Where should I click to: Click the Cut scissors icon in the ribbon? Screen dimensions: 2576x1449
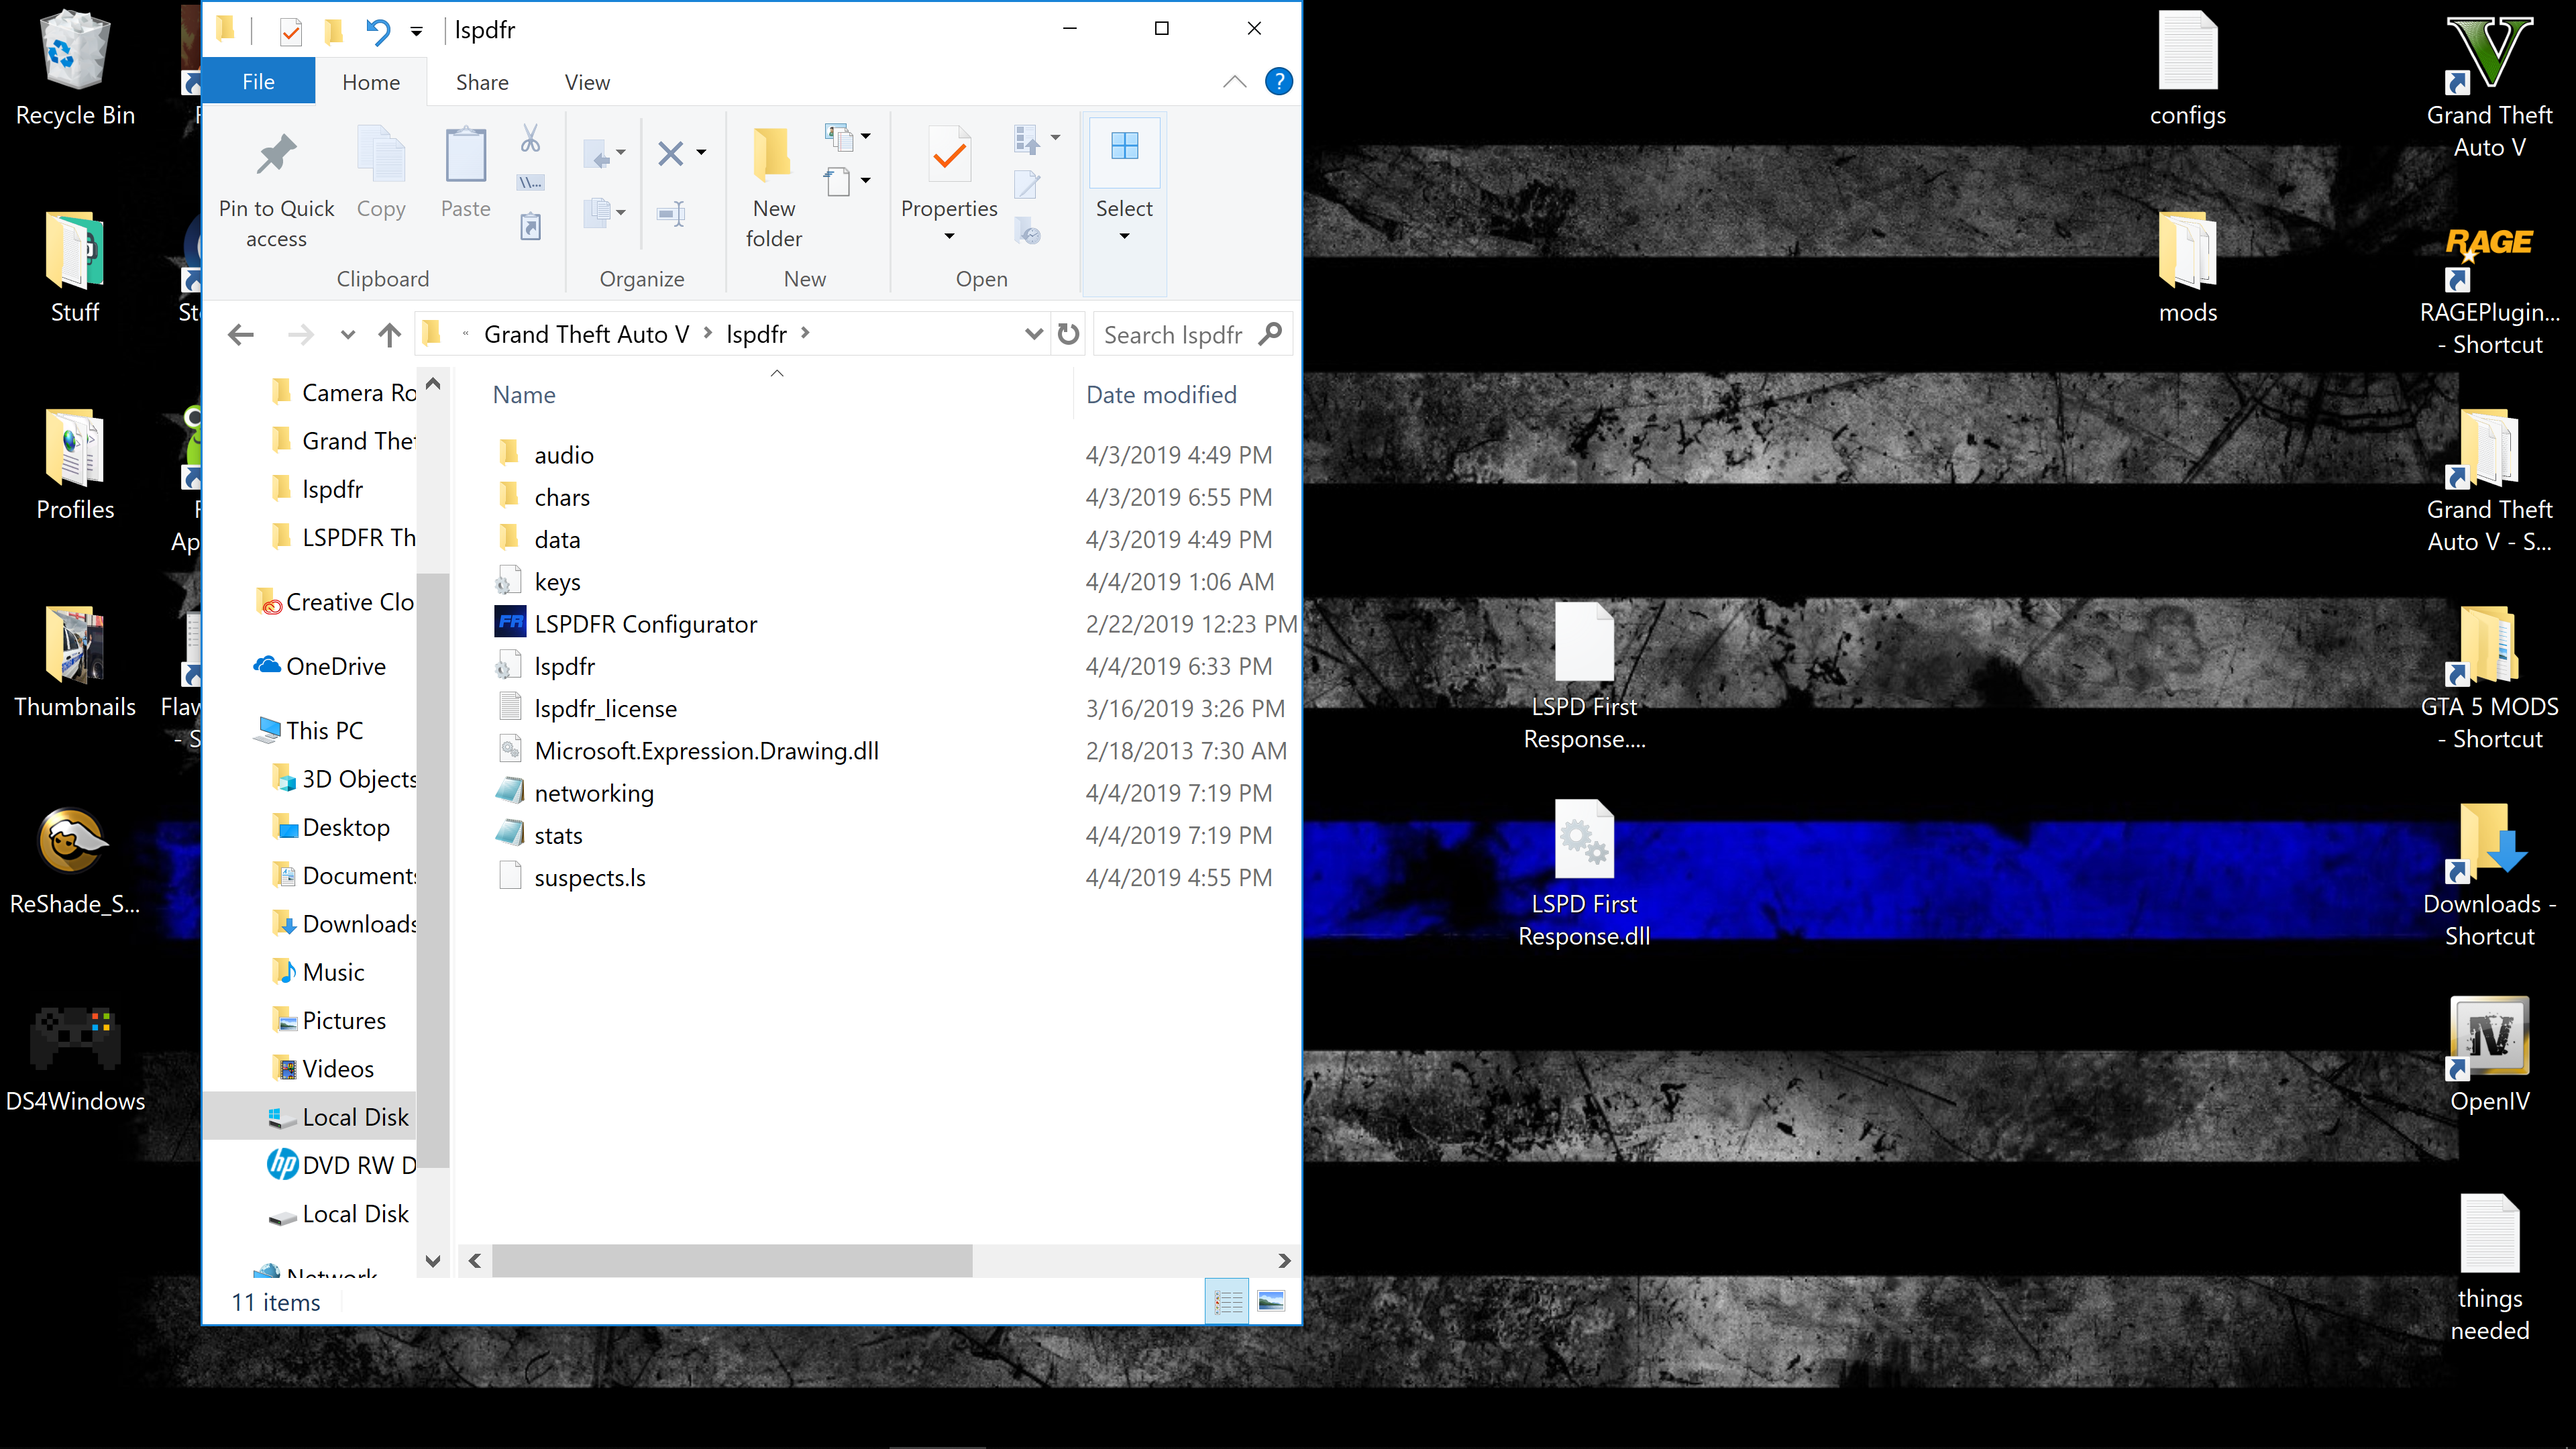(x=530, y=138)
